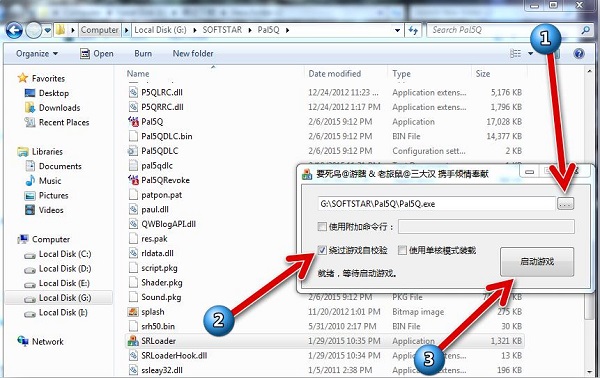Screen dimensions: 600x378
Task: Click the change view icon
Action: coord(515,54)
